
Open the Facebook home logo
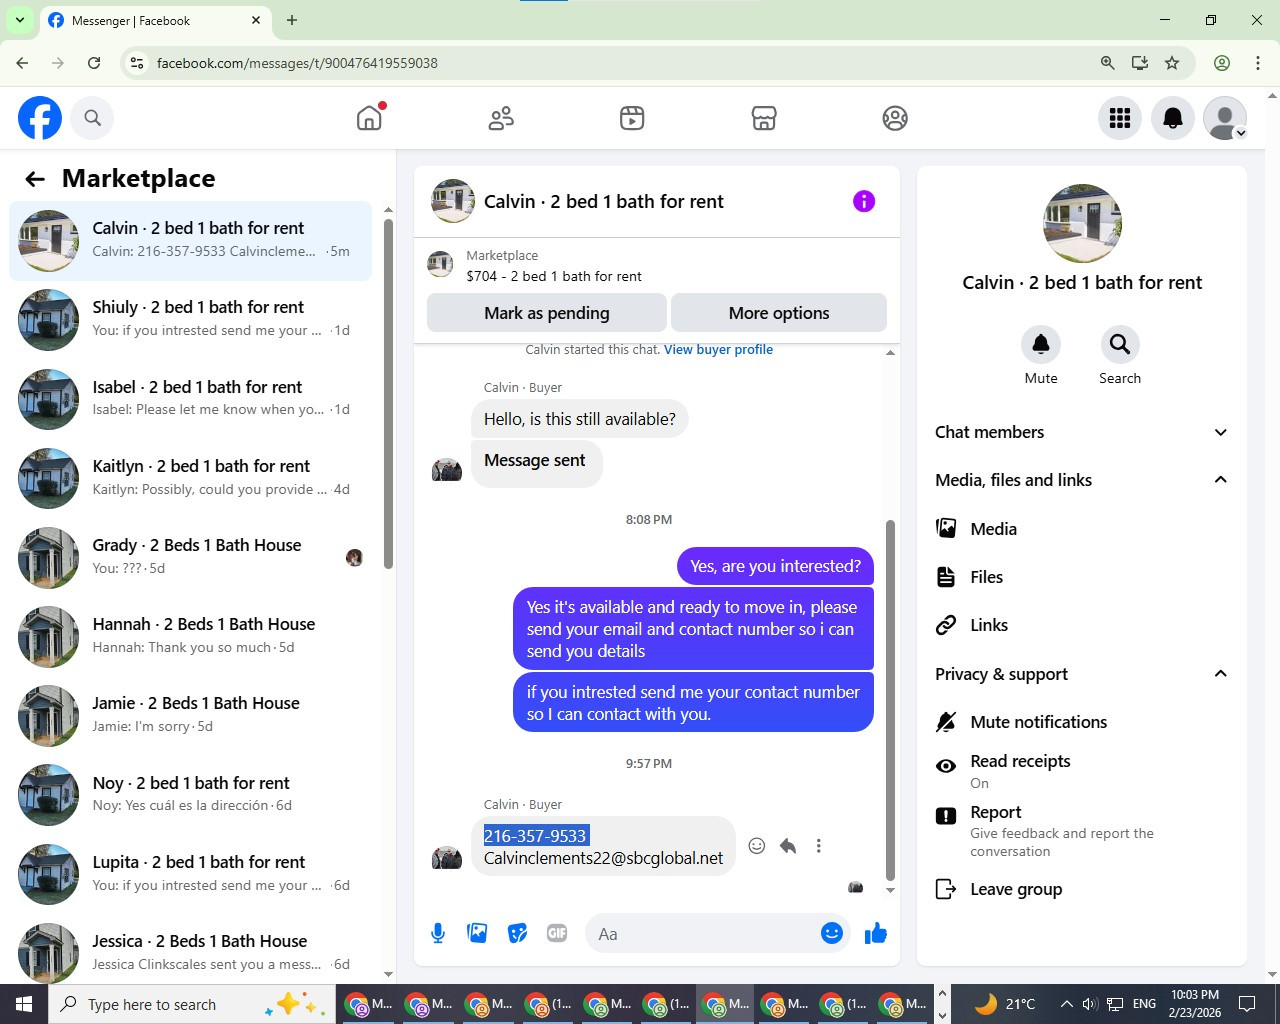click(40, 118)
